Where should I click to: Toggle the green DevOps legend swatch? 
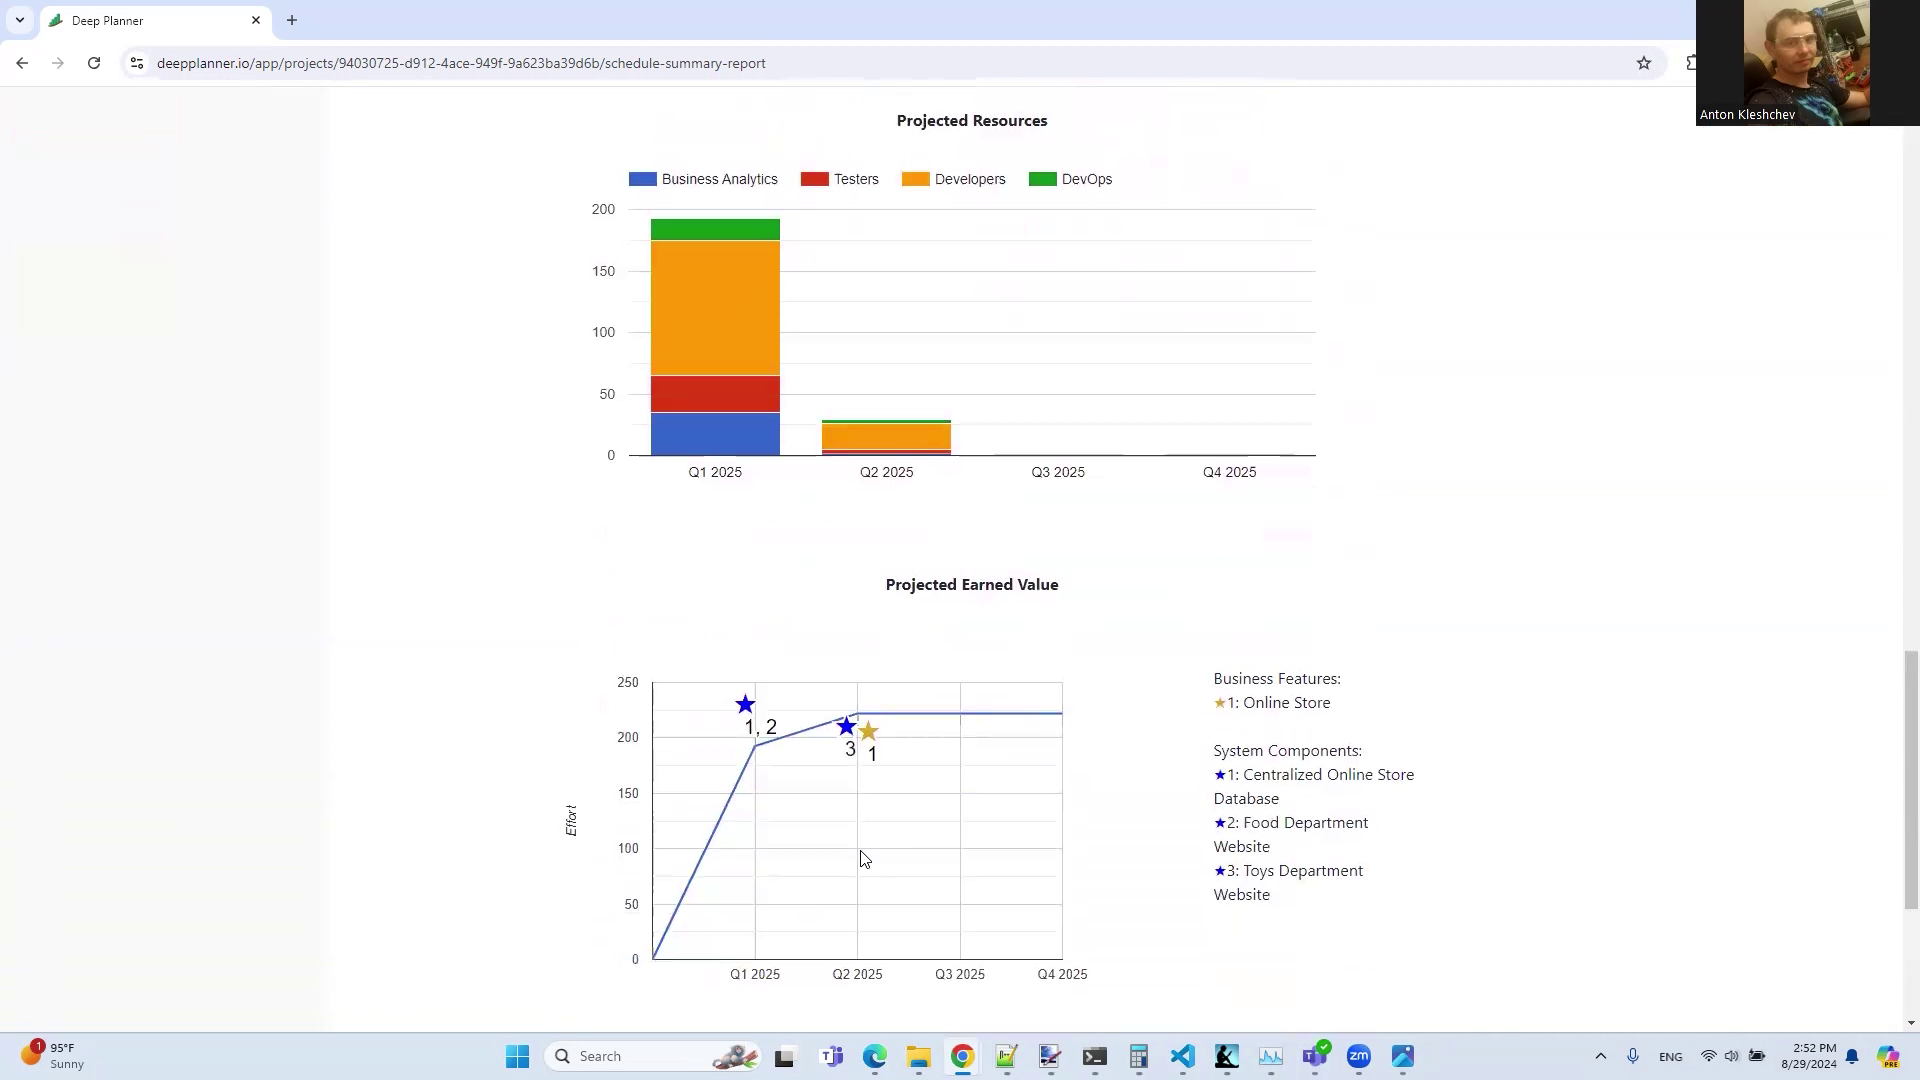tap(1042, 179)
